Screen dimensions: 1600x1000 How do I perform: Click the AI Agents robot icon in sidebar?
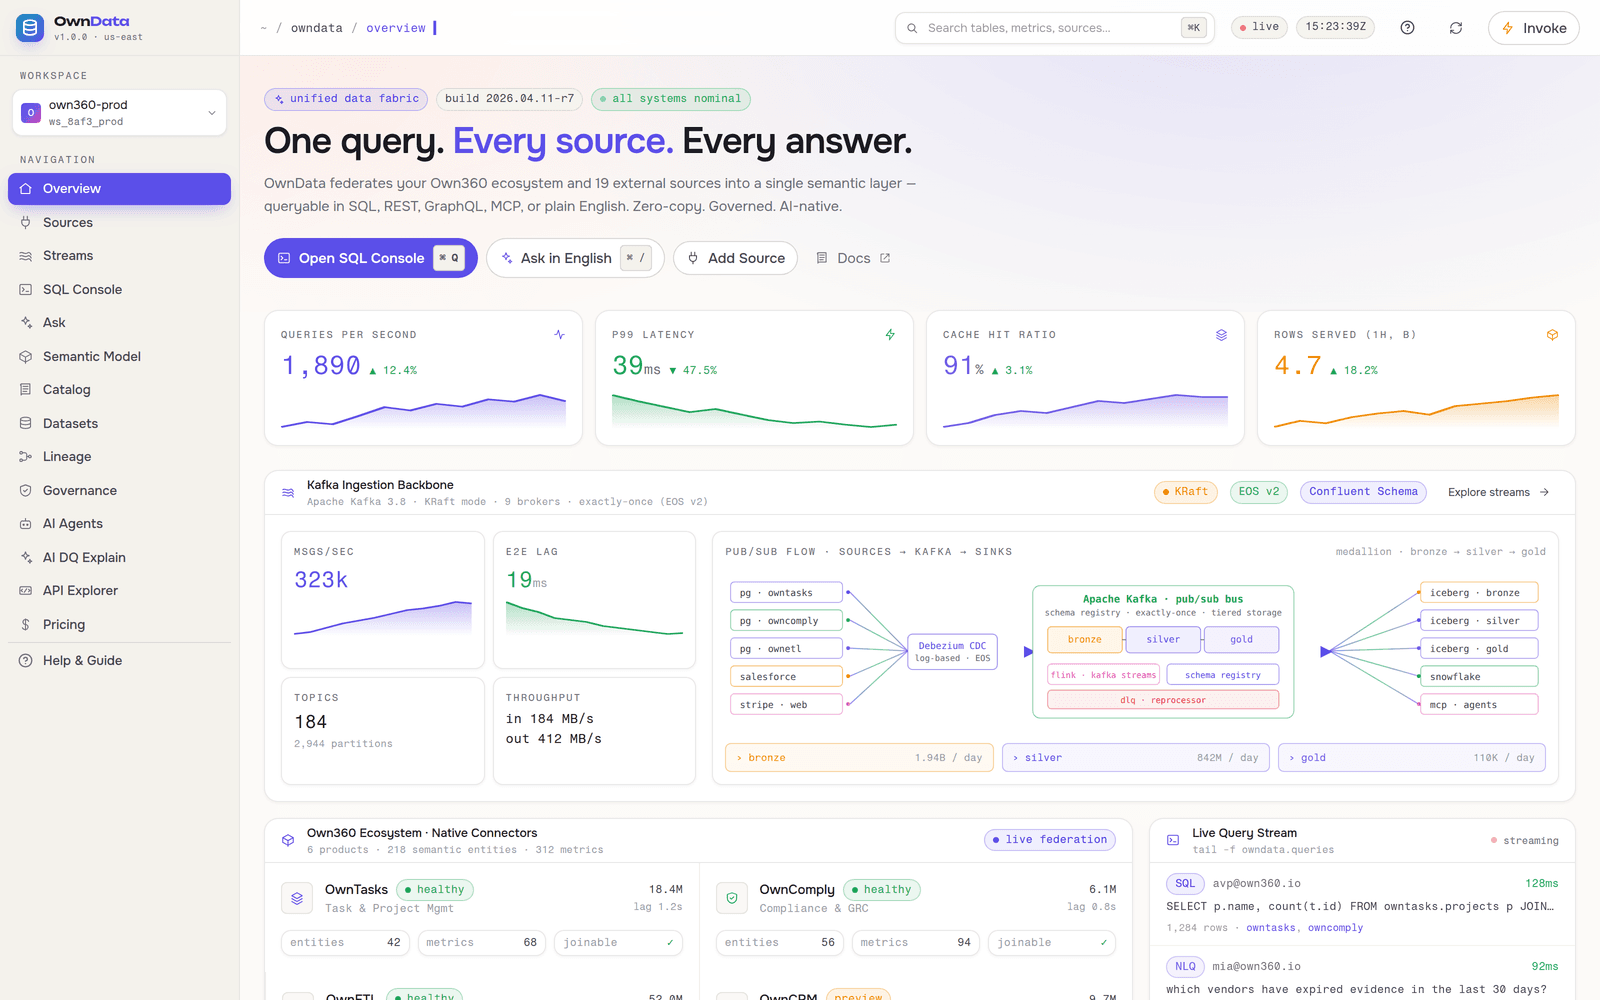[x=26, y=524]
